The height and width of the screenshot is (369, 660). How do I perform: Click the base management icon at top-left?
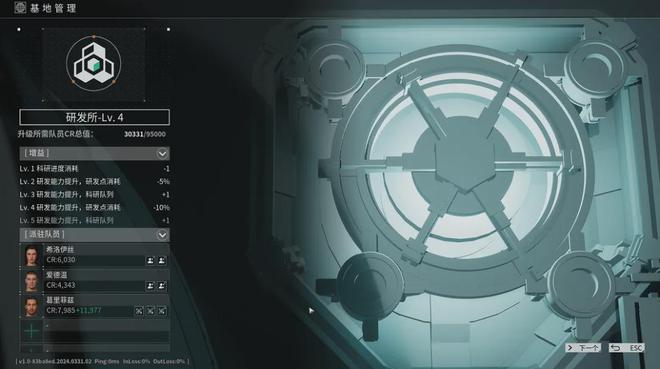click(20, 8)
